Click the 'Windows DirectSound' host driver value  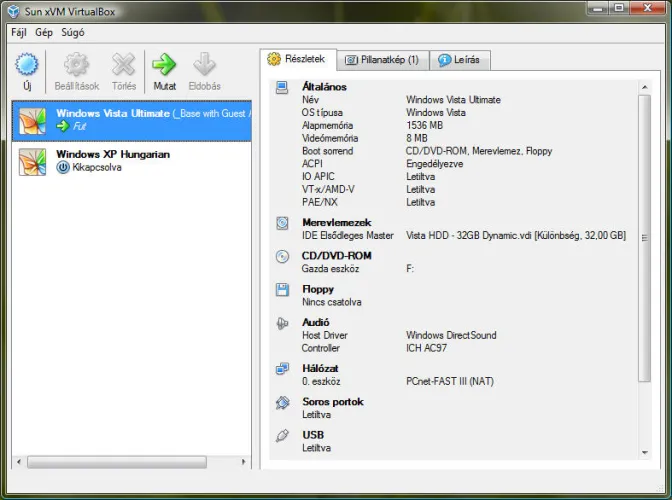[451, 335]
